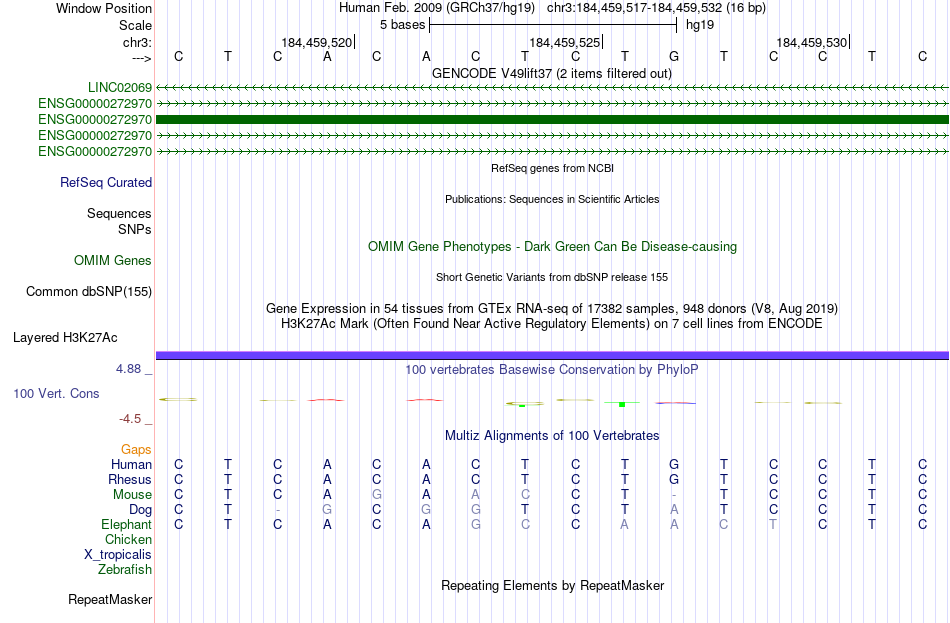Click the 4.88 PhyloP upper scale value
This screenshot has height=623, width=950.
[x=128, y=368]
